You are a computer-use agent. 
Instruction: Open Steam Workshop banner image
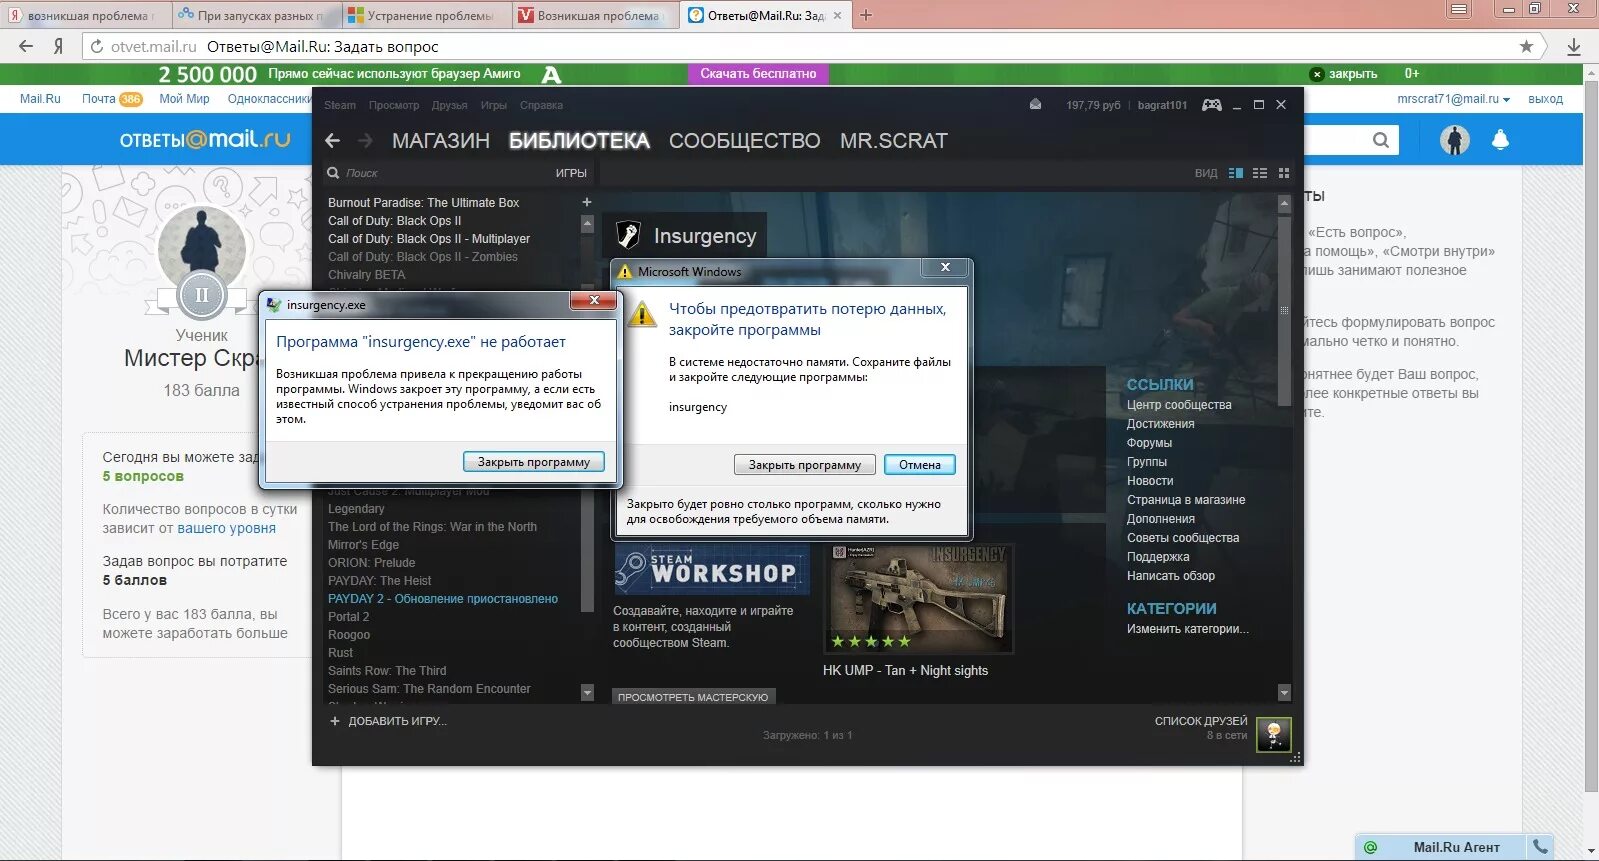click(712, 569)
